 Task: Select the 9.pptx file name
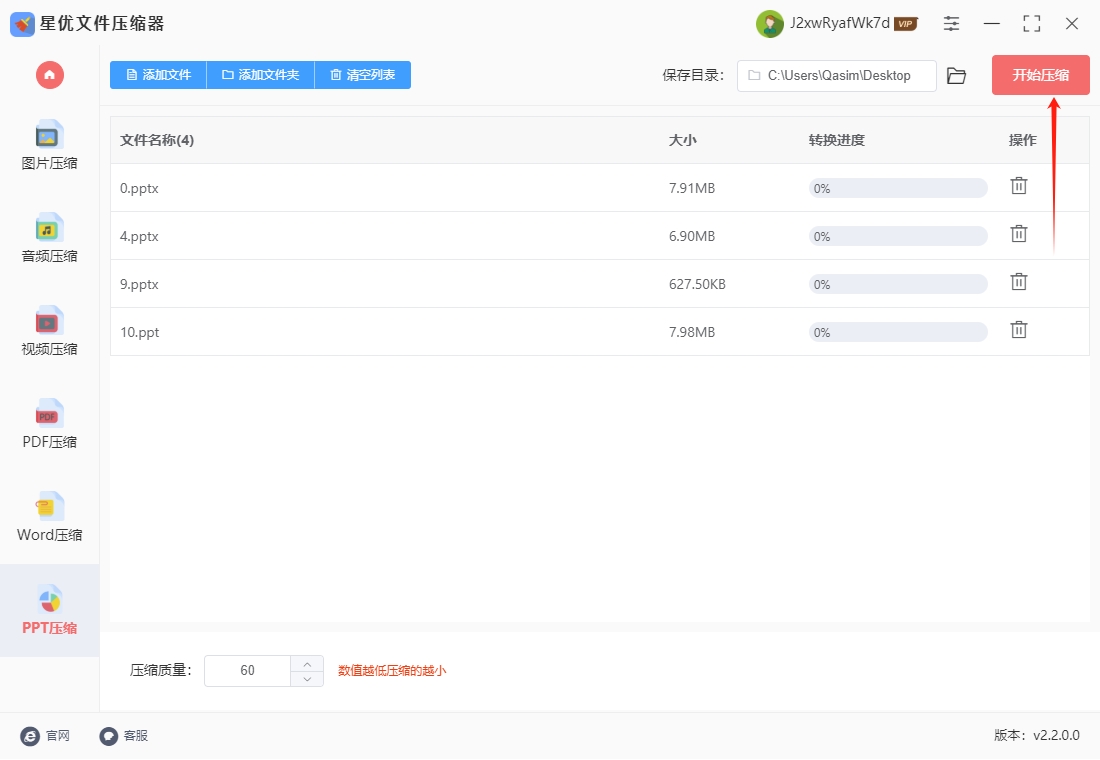(x=139, y=284)
